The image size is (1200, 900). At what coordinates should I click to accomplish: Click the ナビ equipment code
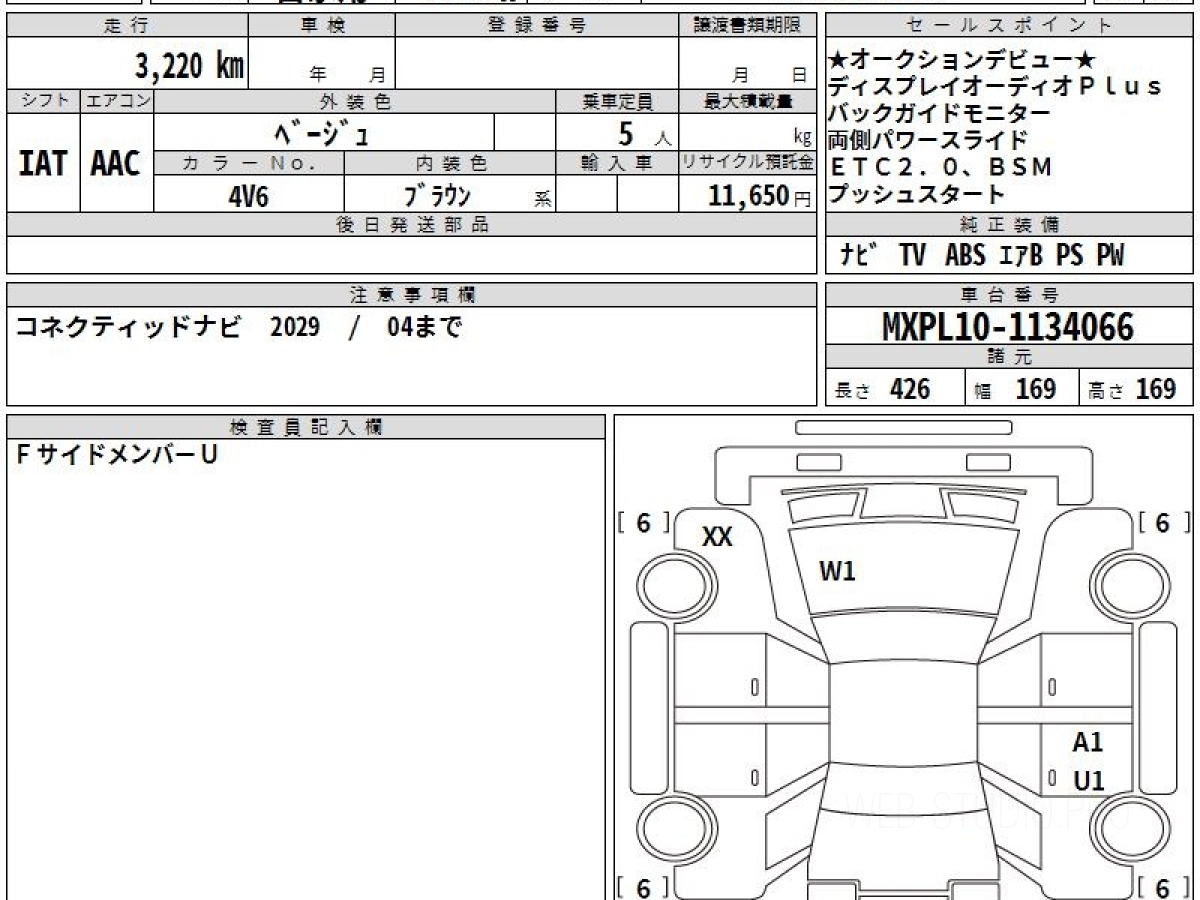point(860,256)
